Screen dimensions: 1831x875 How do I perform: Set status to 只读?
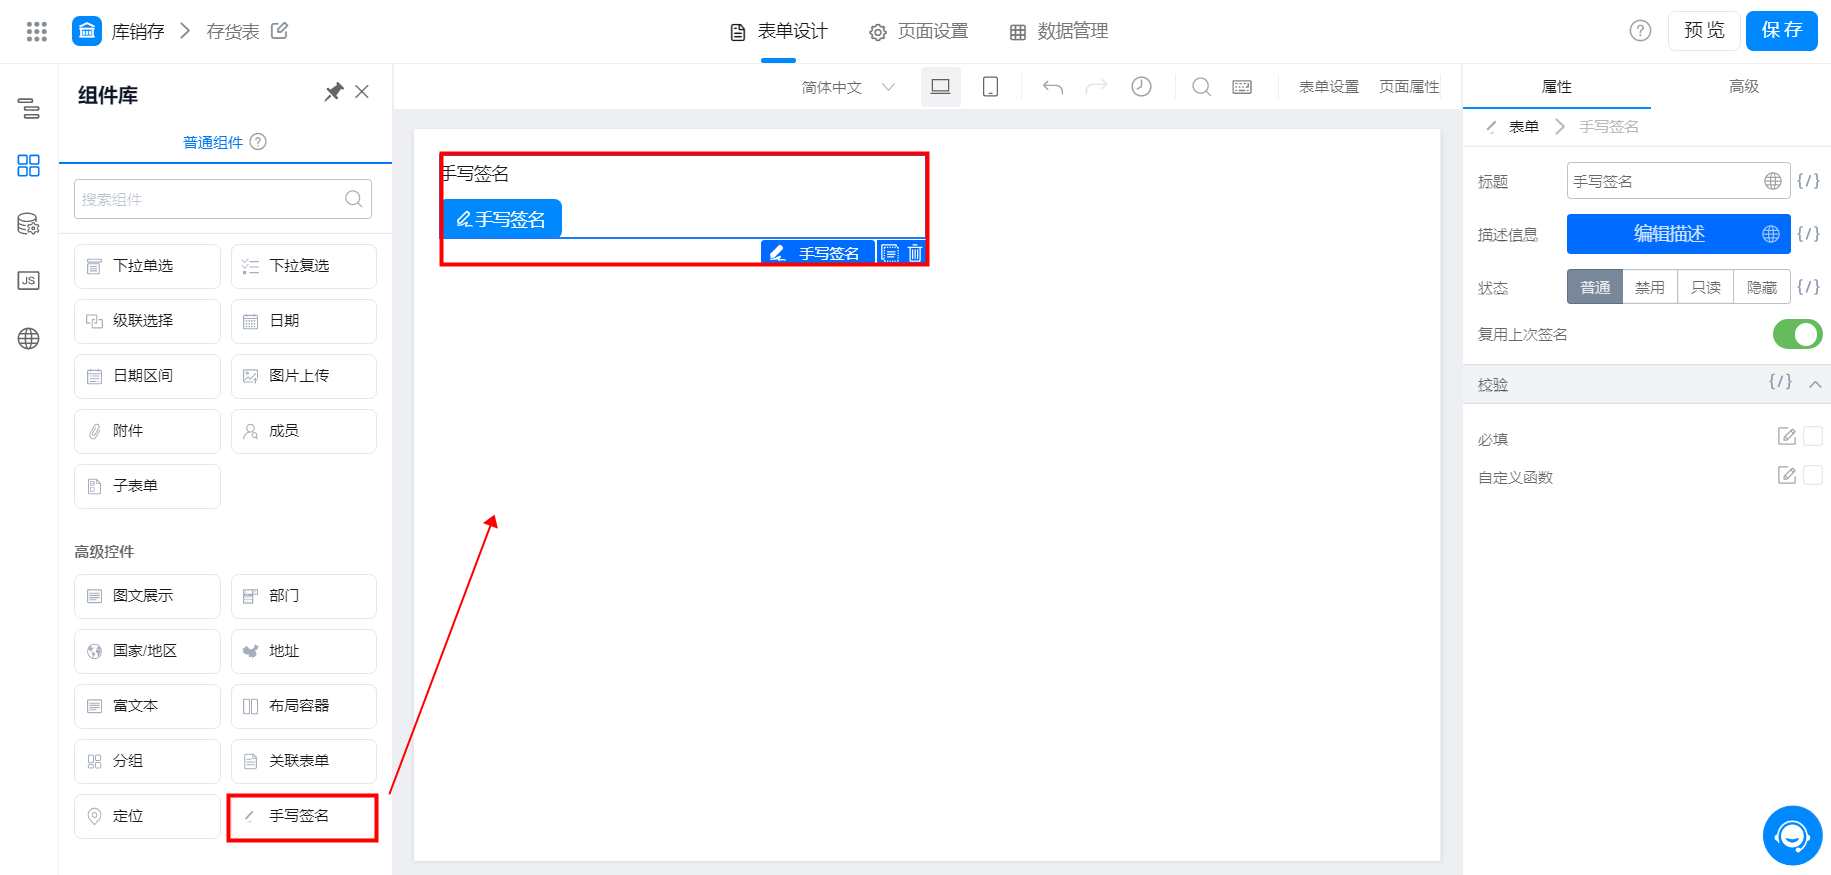pyautogui.click(x=1706, y=287)
